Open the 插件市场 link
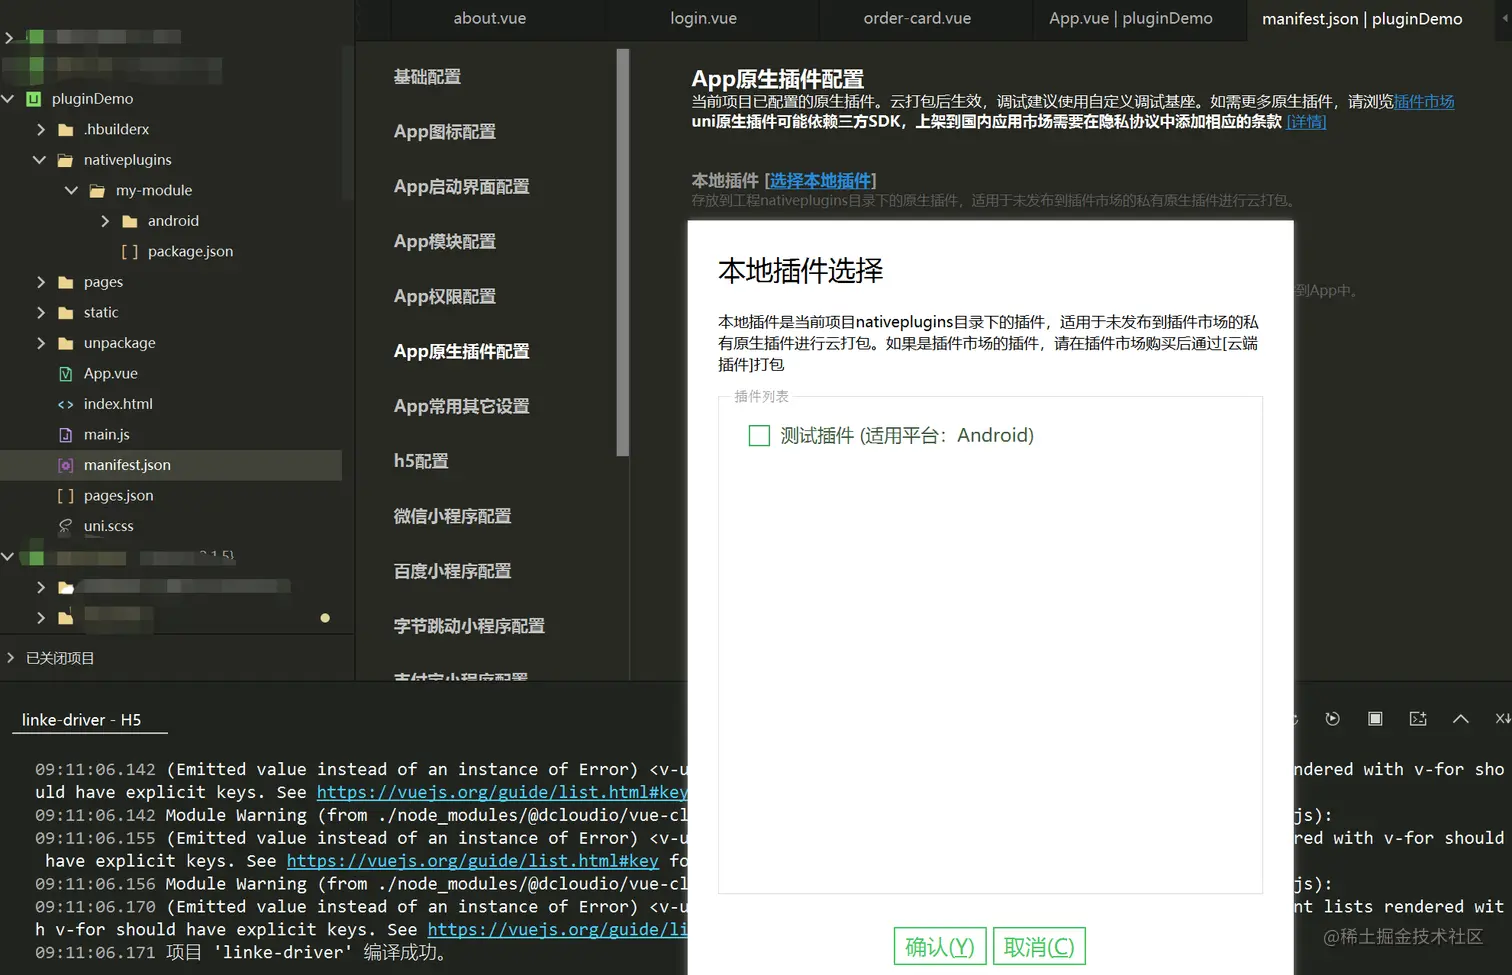The height and width of the screenshot is (975, 1512). (1424, 102)
